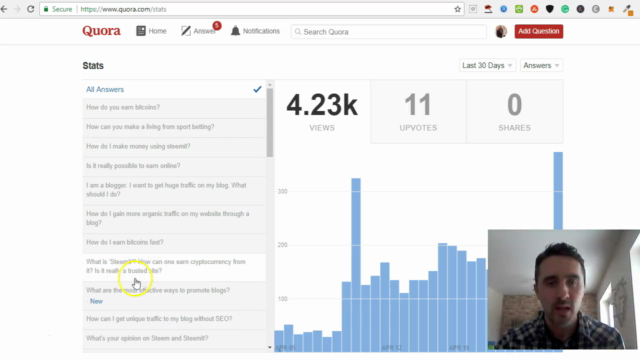Screen dimensions: 640x360
Task: Click the Quora logo
Action: (101, 31)
